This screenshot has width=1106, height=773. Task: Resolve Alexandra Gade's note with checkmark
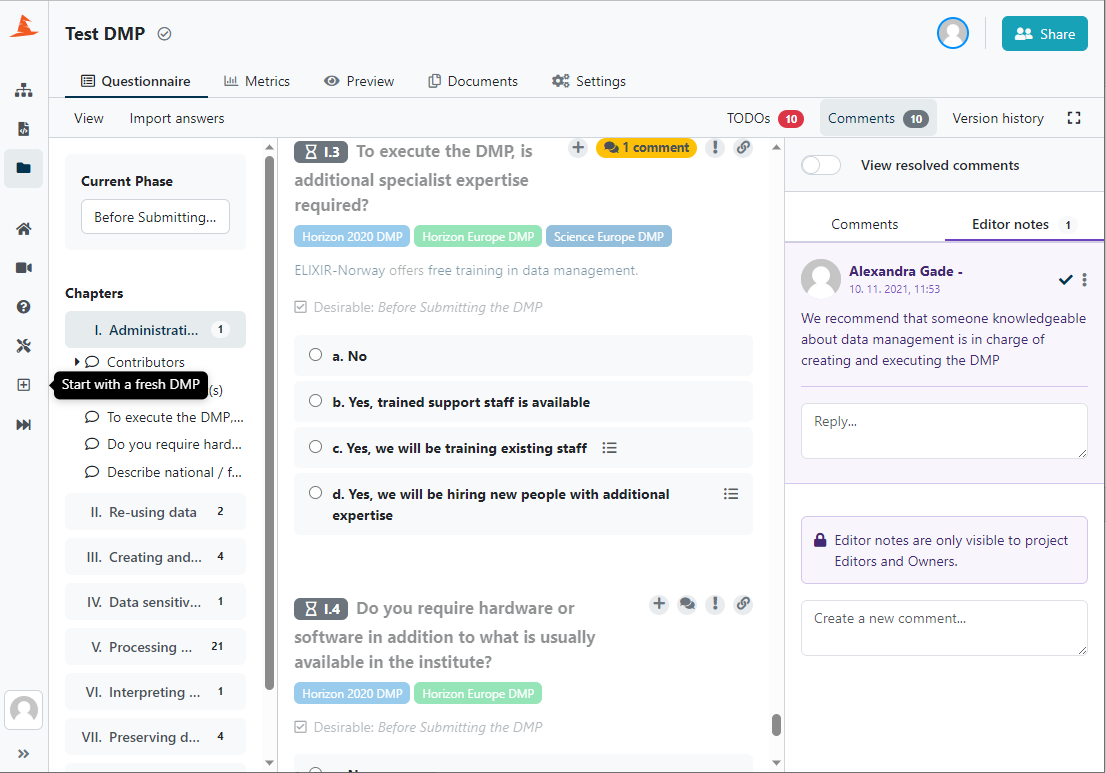click(1065, 280)
